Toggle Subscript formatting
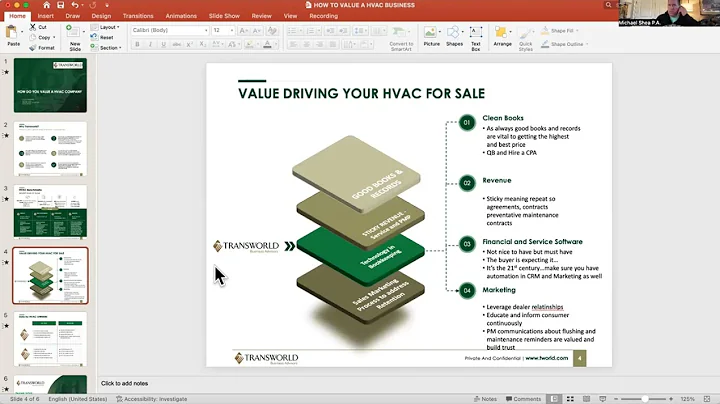 (202, 44)
